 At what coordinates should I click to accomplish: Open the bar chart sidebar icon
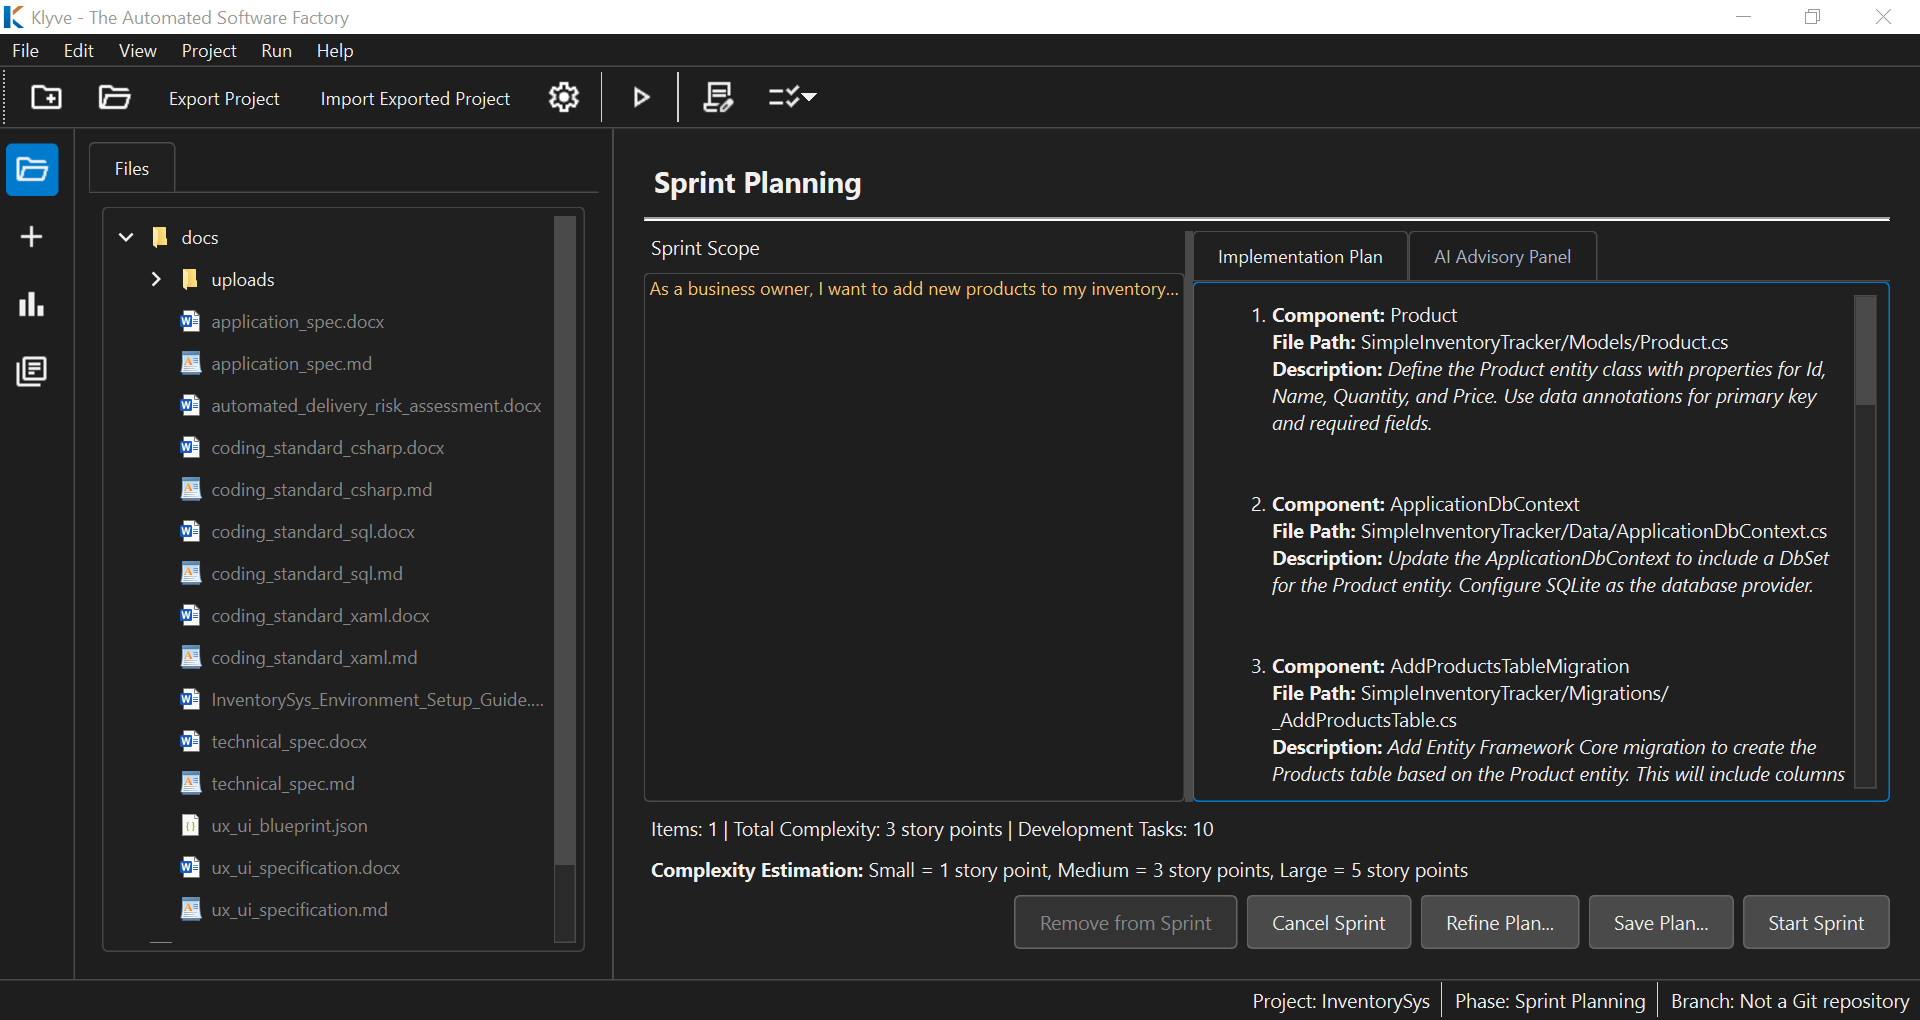point(32,304)
